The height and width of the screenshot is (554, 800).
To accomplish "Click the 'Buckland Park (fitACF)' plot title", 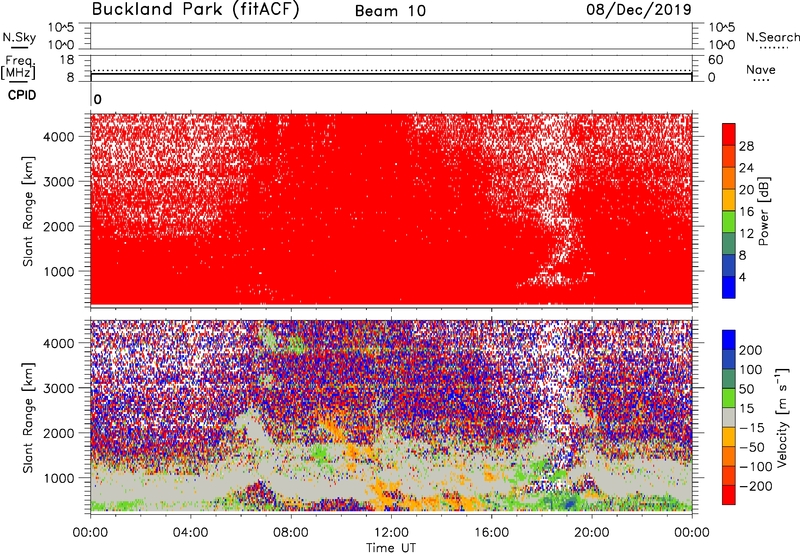I will [x=195, y=9].
